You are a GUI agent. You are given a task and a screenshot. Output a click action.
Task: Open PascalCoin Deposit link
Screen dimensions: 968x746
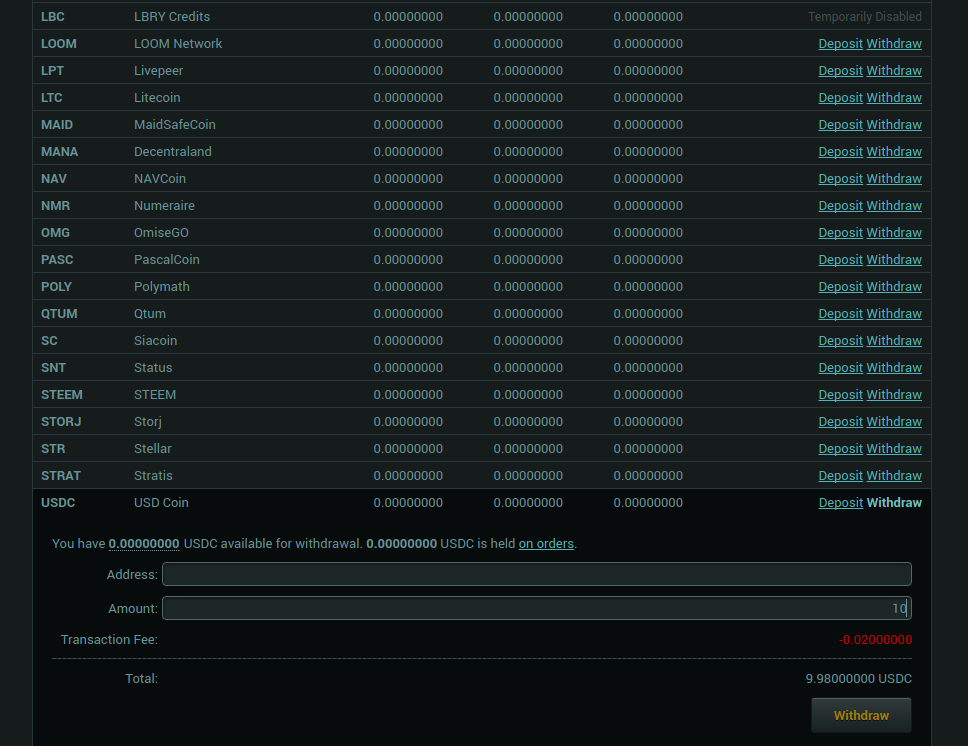840,260
